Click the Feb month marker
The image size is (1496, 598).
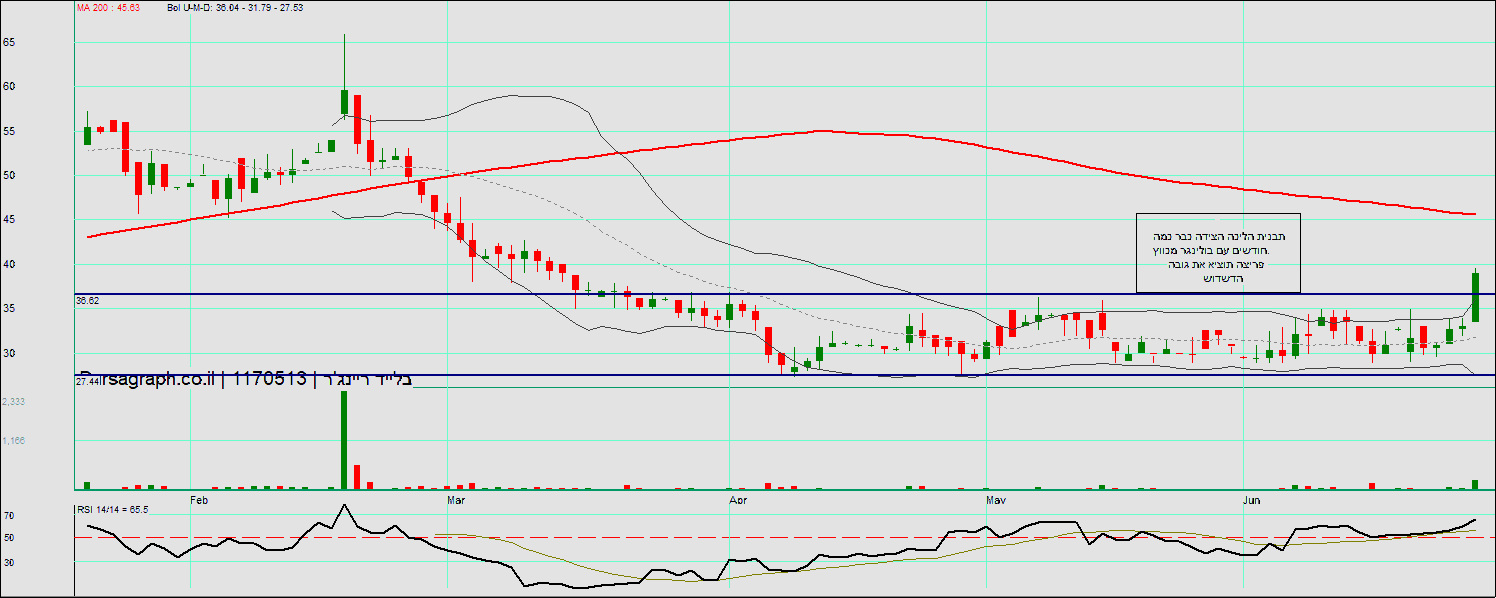[198, 498]
